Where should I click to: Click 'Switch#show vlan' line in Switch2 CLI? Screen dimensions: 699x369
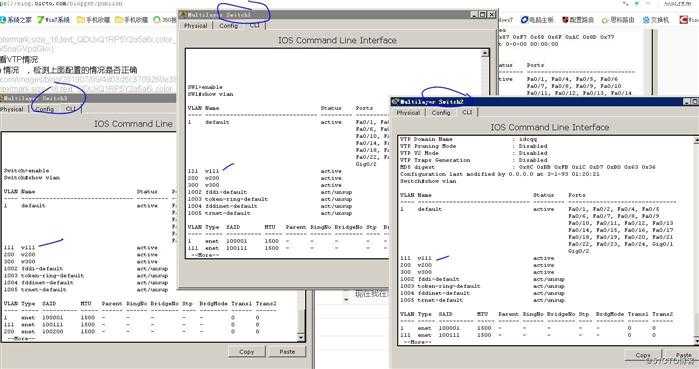tap(428, 181)
